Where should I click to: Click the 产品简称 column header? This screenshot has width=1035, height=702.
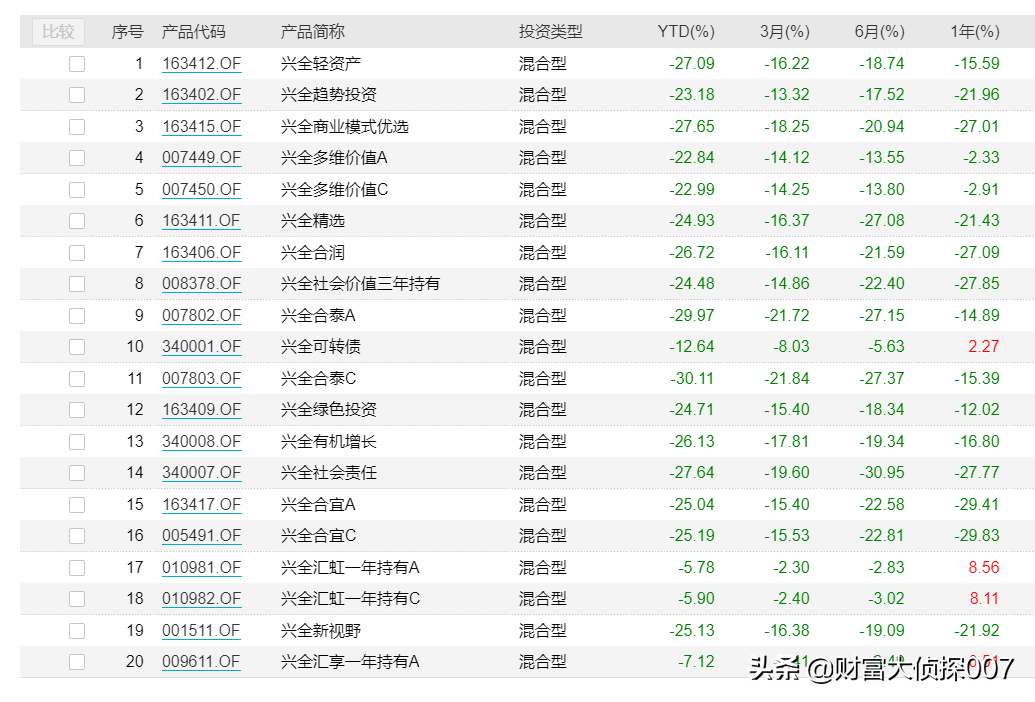pos(313,32)
